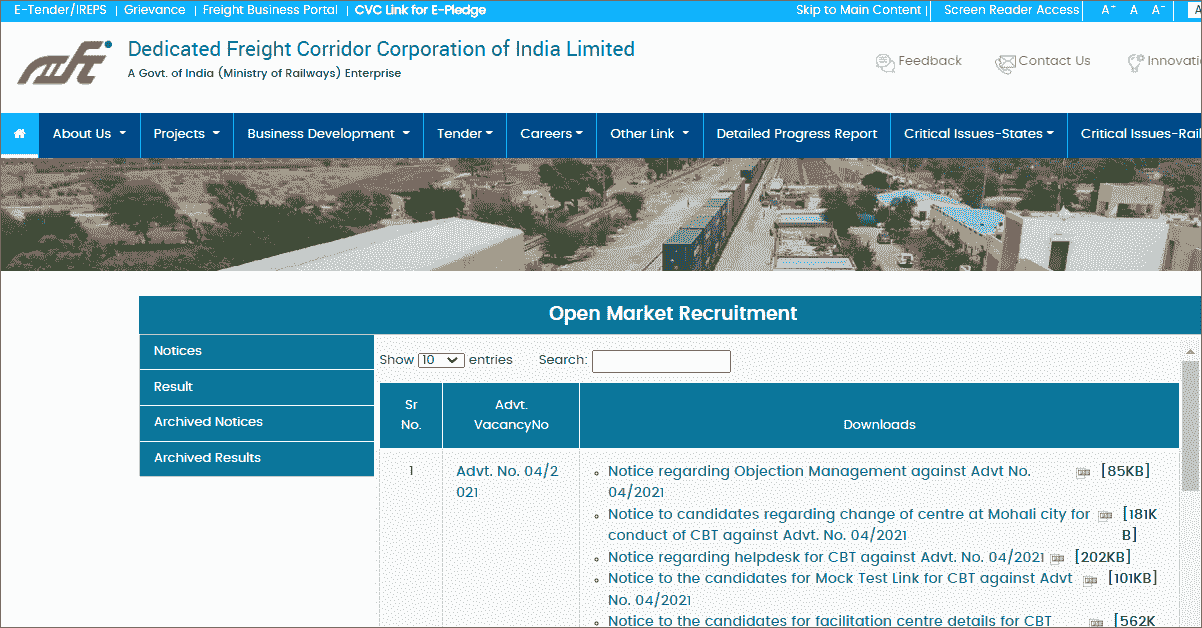The height and width of the screenshot is (628, 1202).
Task: Decrease font size with A- control
Action: tap(1158, 10)
